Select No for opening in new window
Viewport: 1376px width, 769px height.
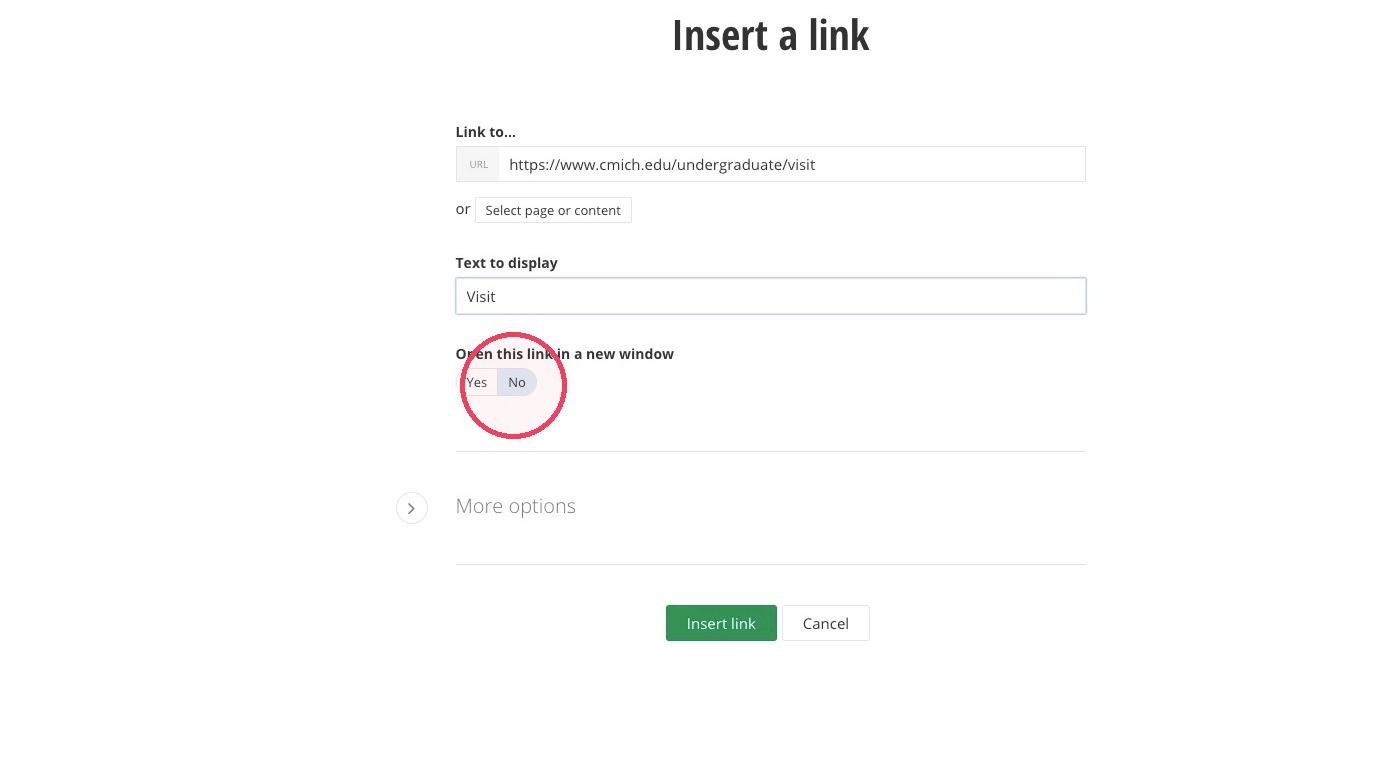pos(517,382)
